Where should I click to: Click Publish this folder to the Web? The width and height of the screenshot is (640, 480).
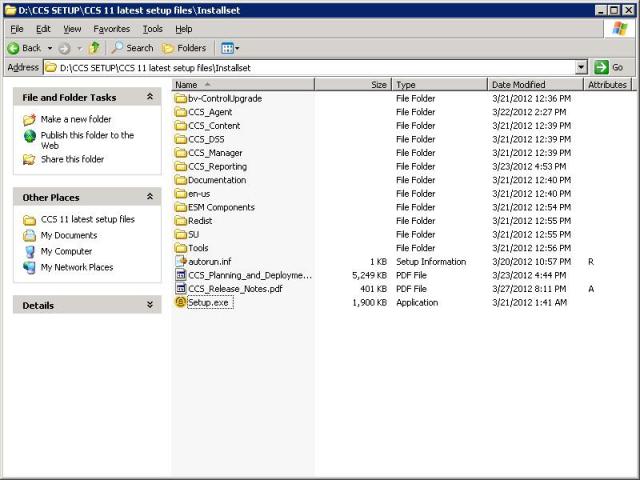[87, 140]
